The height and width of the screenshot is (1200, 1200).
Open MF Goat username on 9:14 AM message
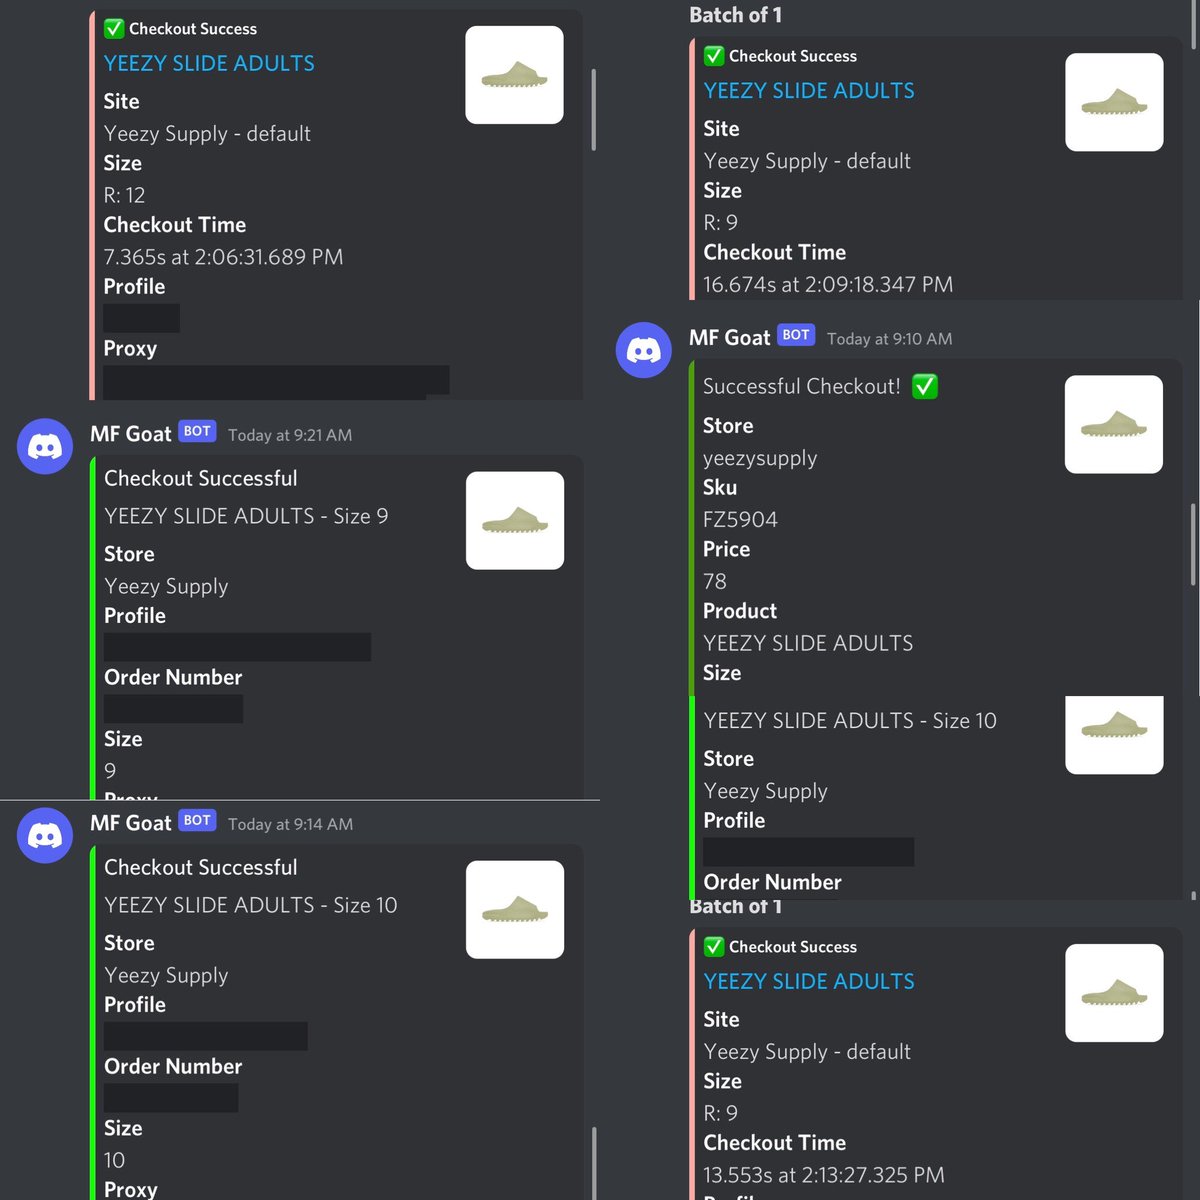tap(131, 823)
